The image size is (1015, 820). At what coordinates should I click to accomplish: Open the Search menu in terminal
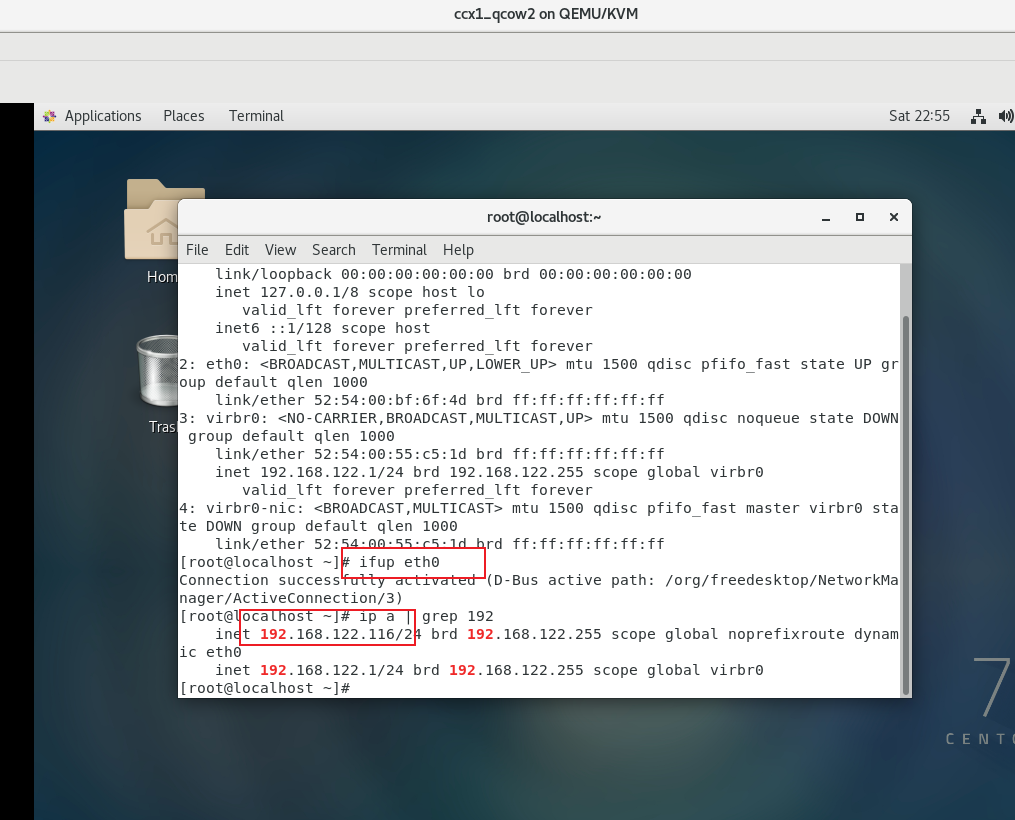pyautogui.click(x=334, y=250)
